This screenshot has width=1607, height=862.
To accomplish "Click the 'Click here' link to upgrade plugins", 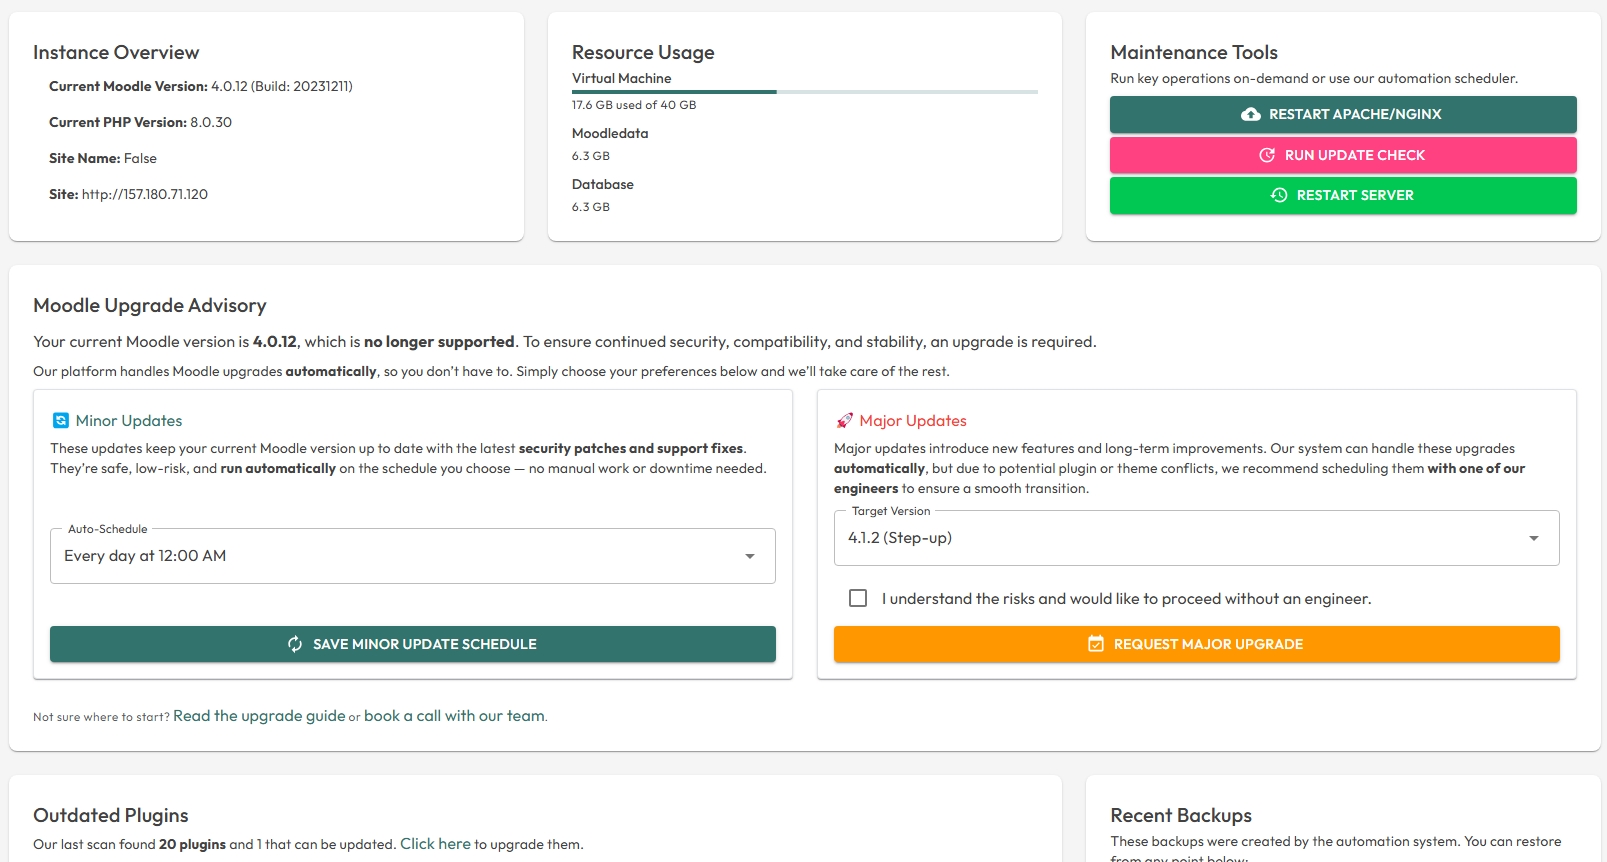I will (x=435, y=844).
